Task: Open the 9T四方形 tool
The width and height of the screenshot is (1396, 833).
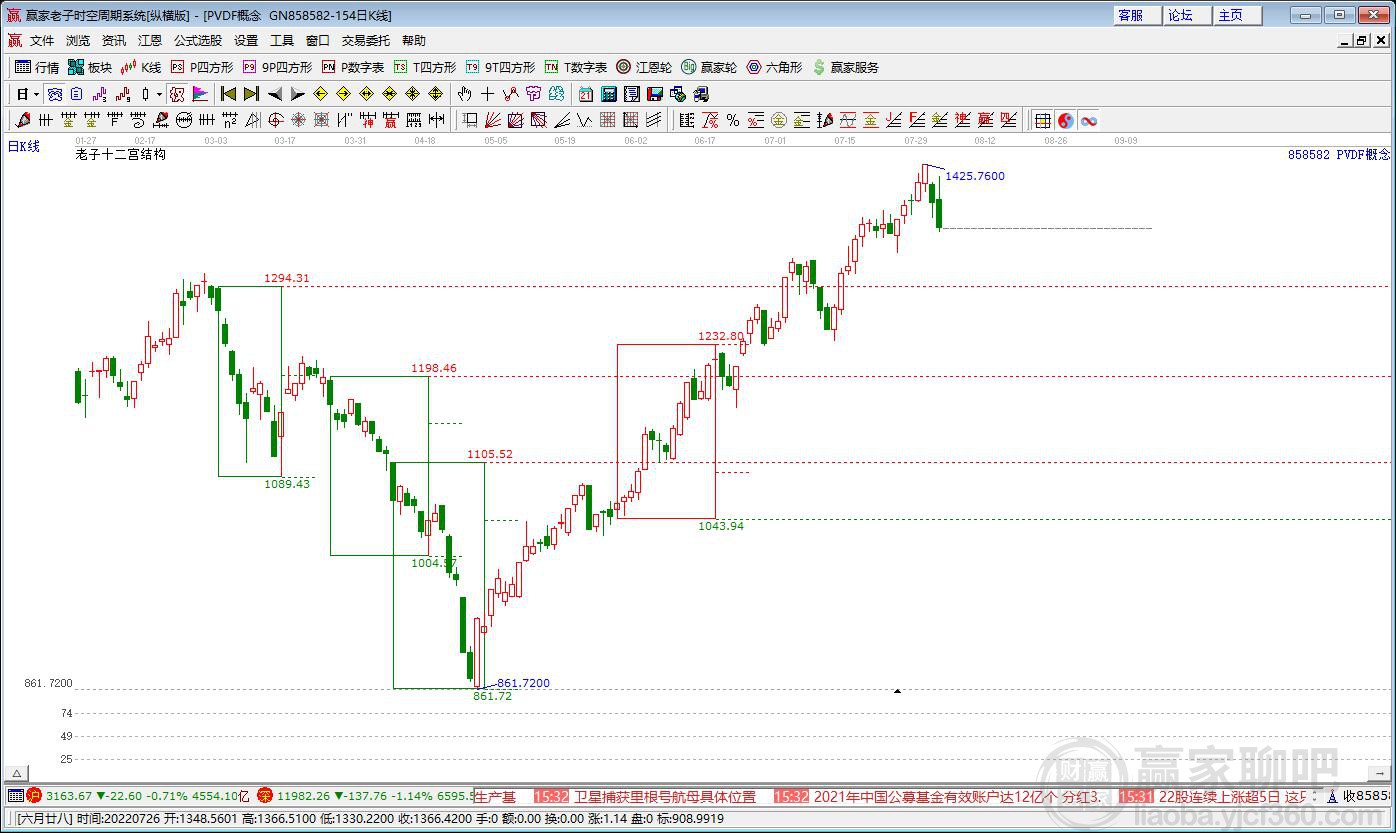Action: 500,67
